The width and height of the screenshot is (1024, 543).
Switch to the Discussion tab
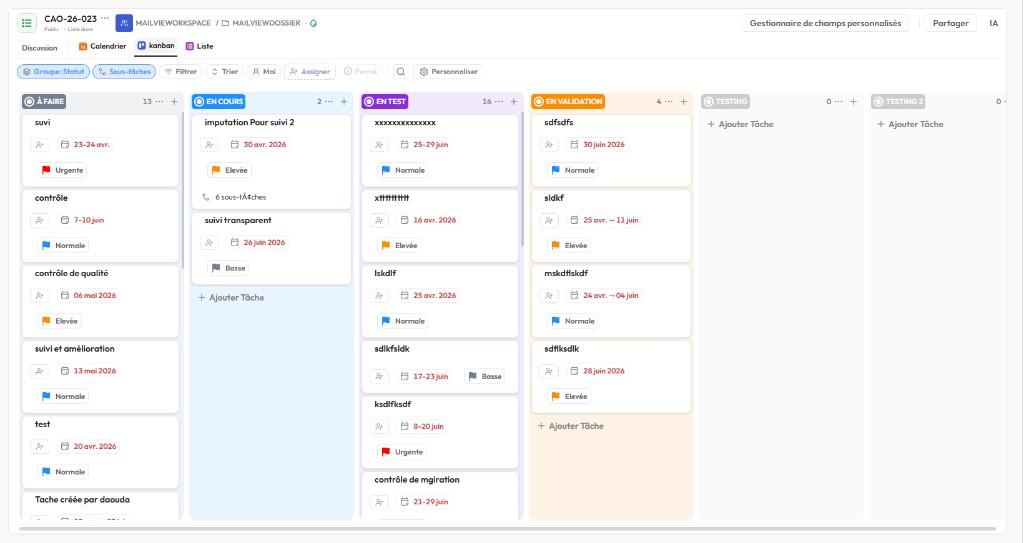click(x=39, y=48)
